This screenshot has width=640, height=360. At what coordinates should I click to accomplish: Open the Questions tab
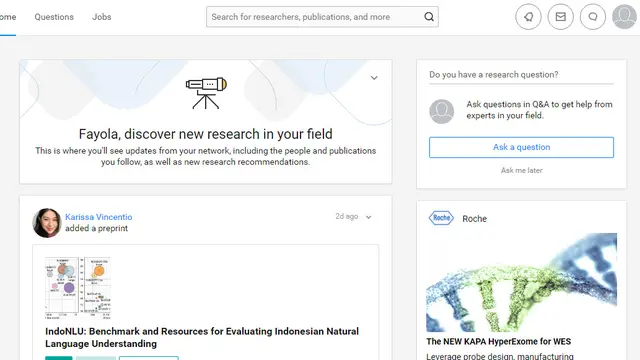(54, 17)
